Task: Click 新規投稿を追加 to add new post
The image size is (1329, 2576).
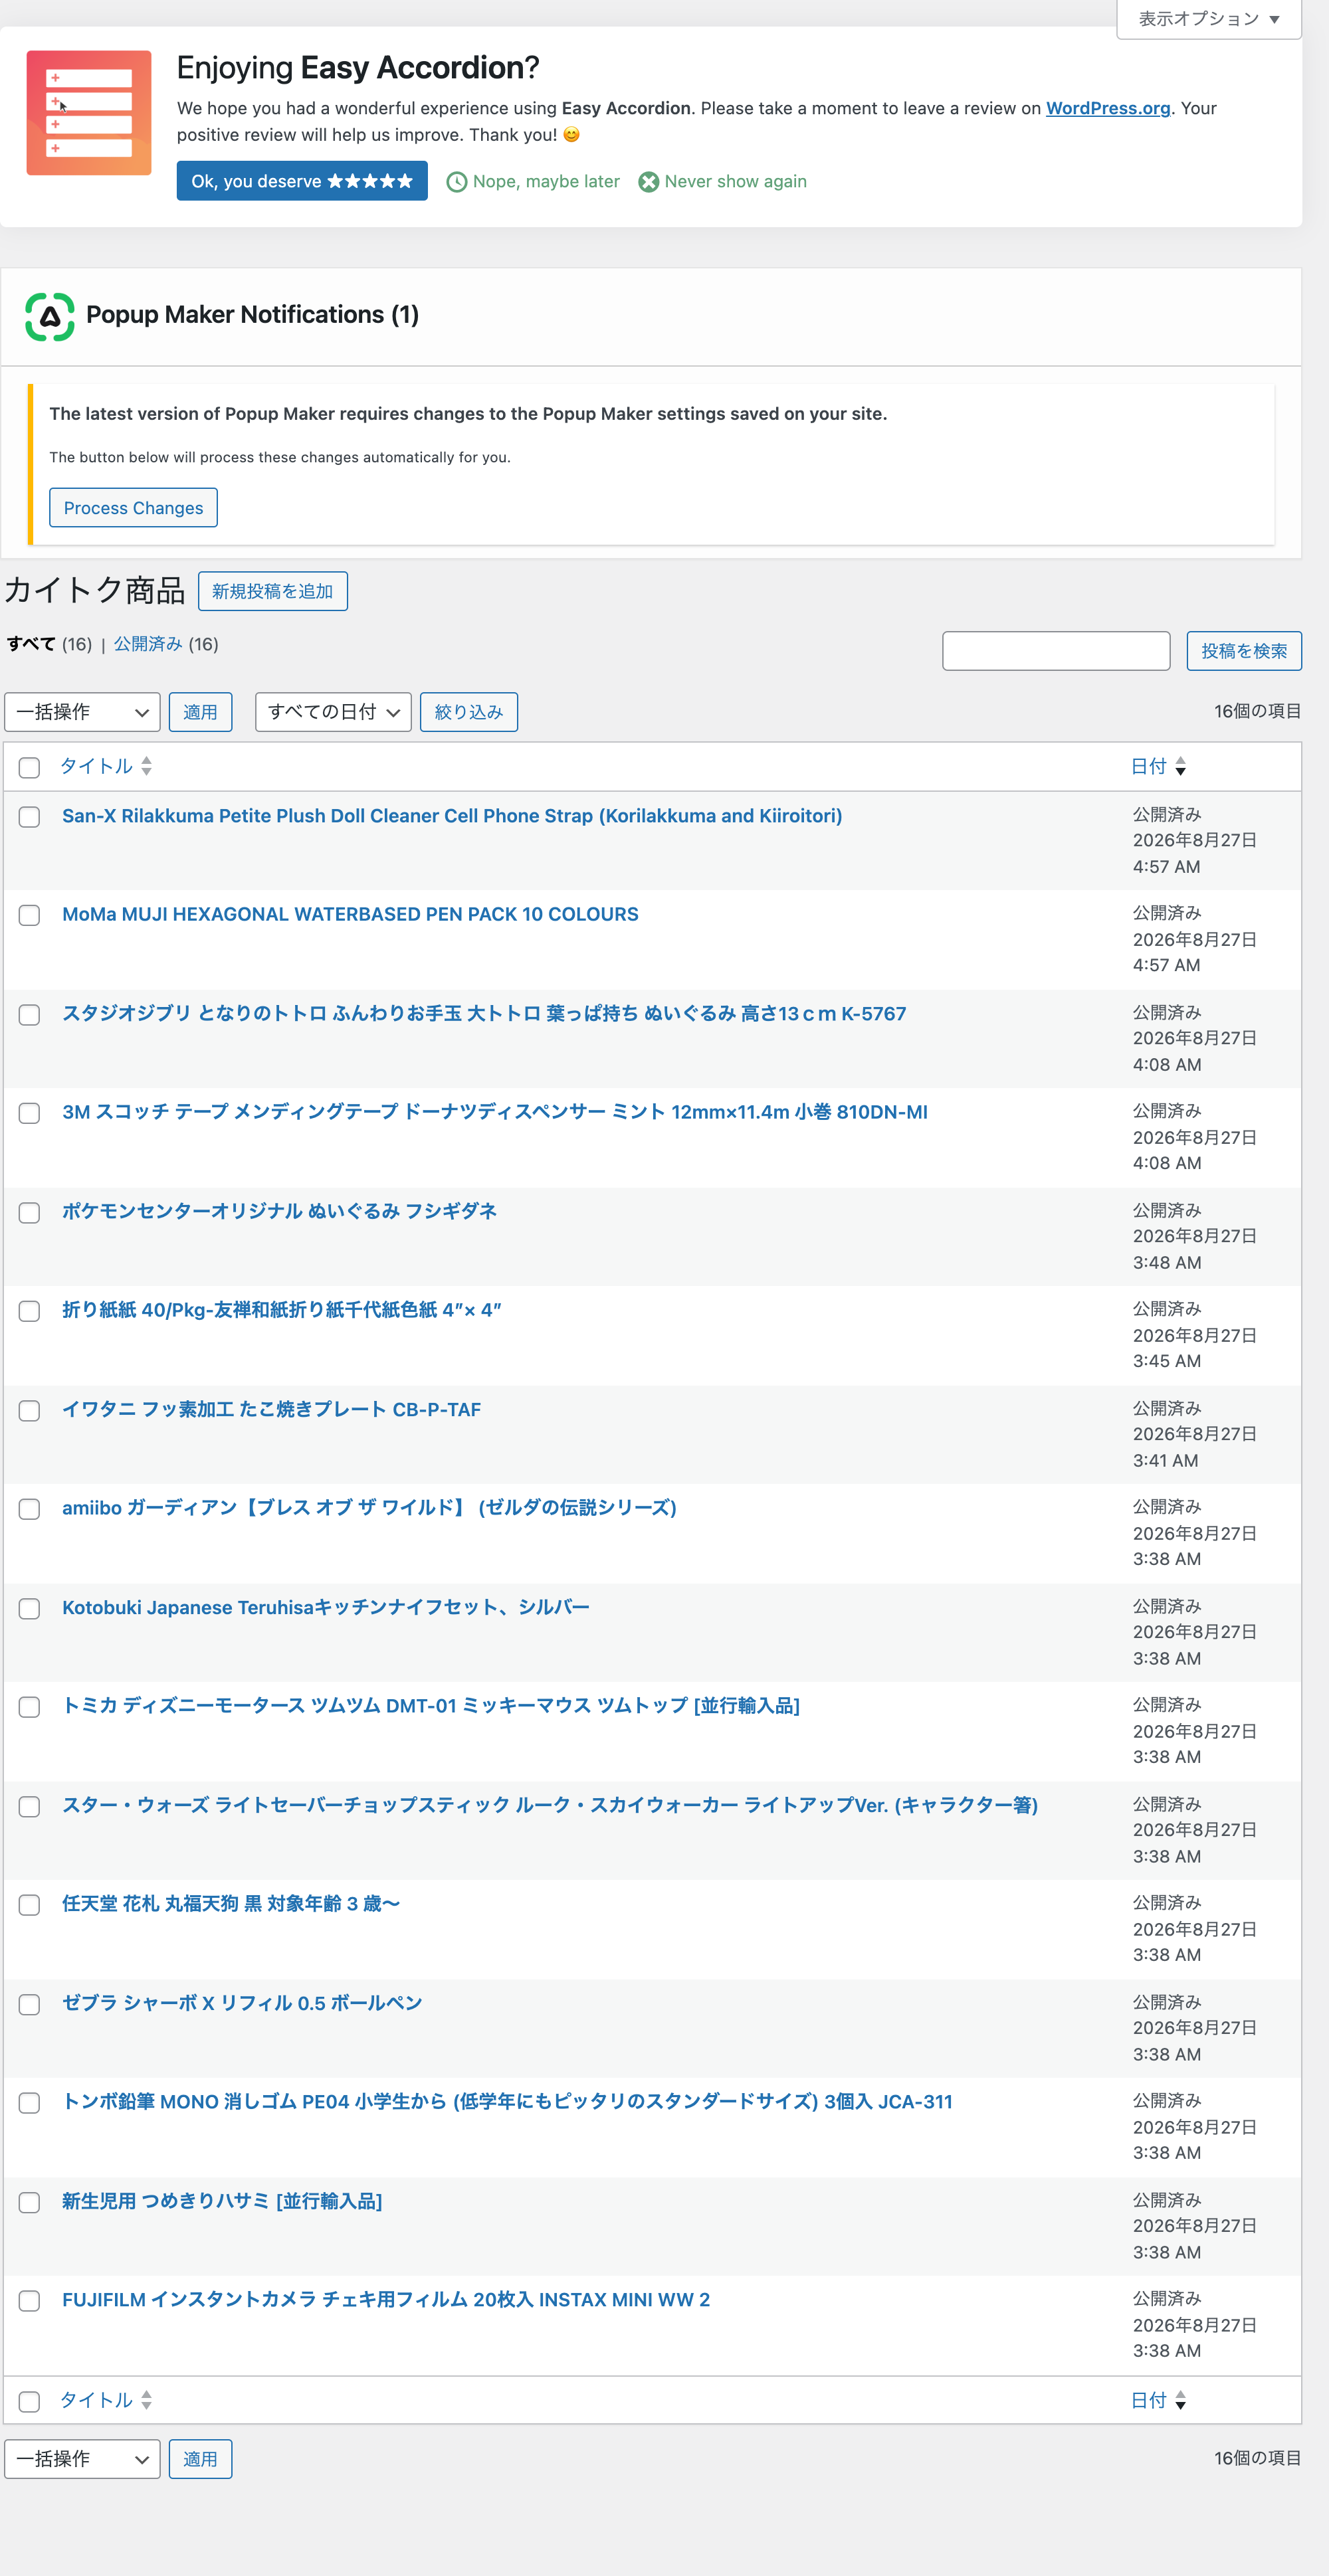Action: [272, 591]
